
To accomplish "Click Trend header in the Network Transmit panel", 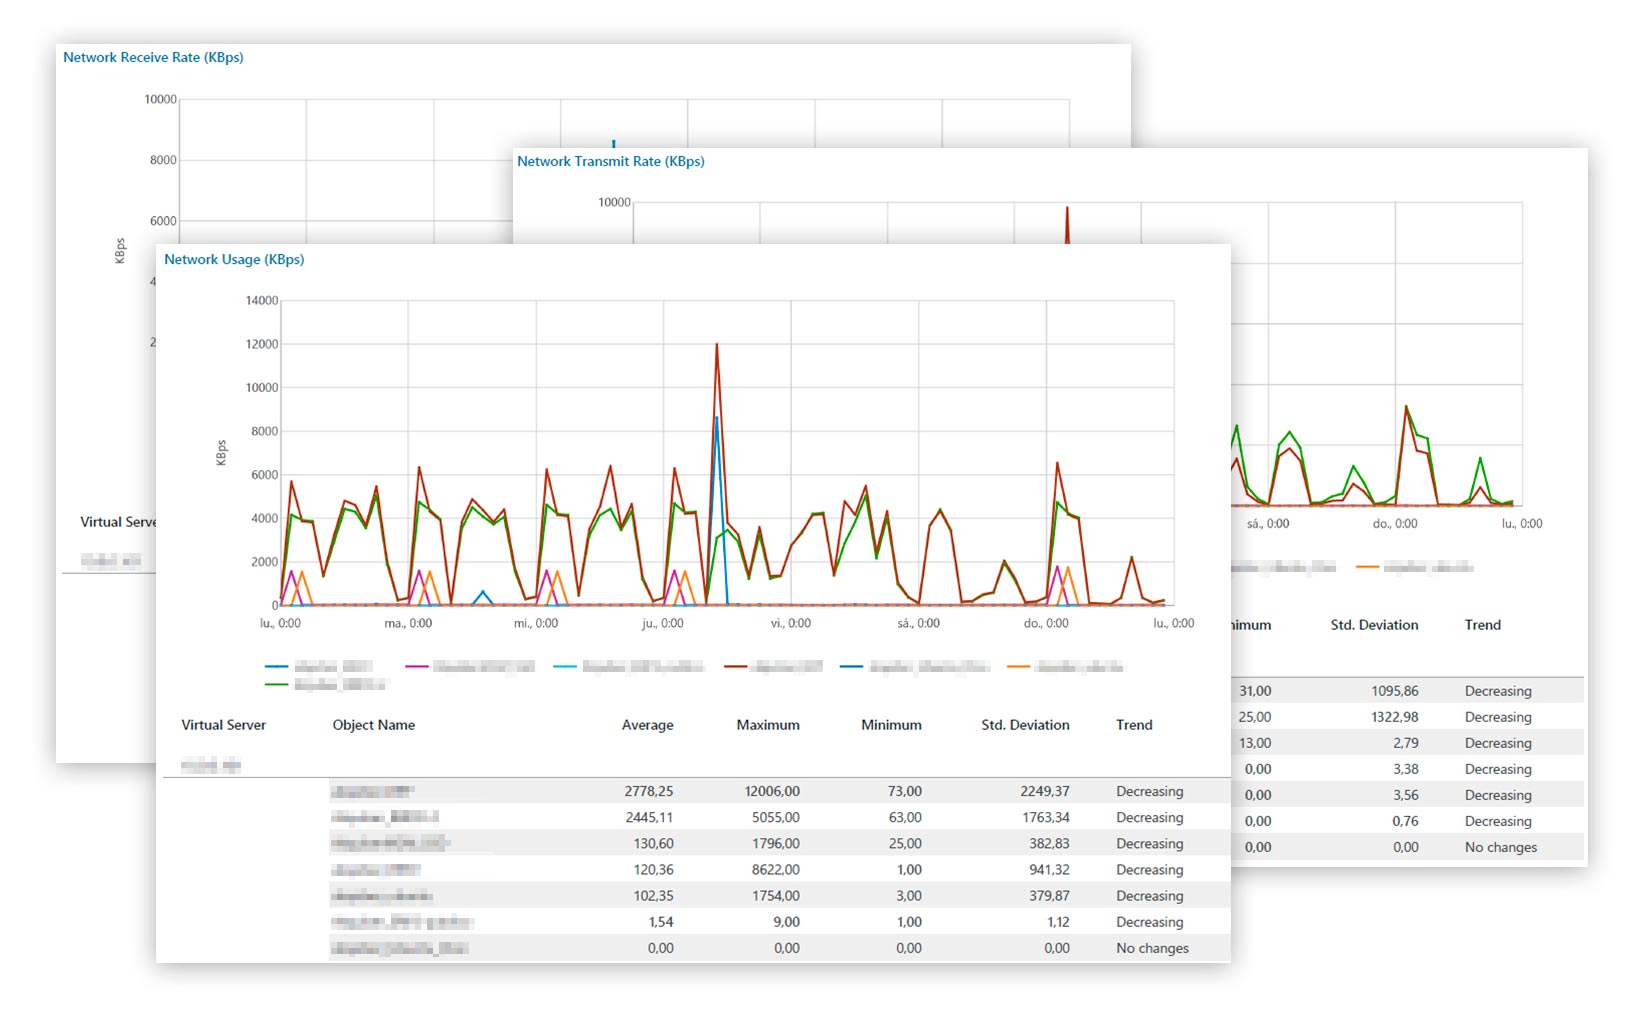I will tap(1482, 625).
